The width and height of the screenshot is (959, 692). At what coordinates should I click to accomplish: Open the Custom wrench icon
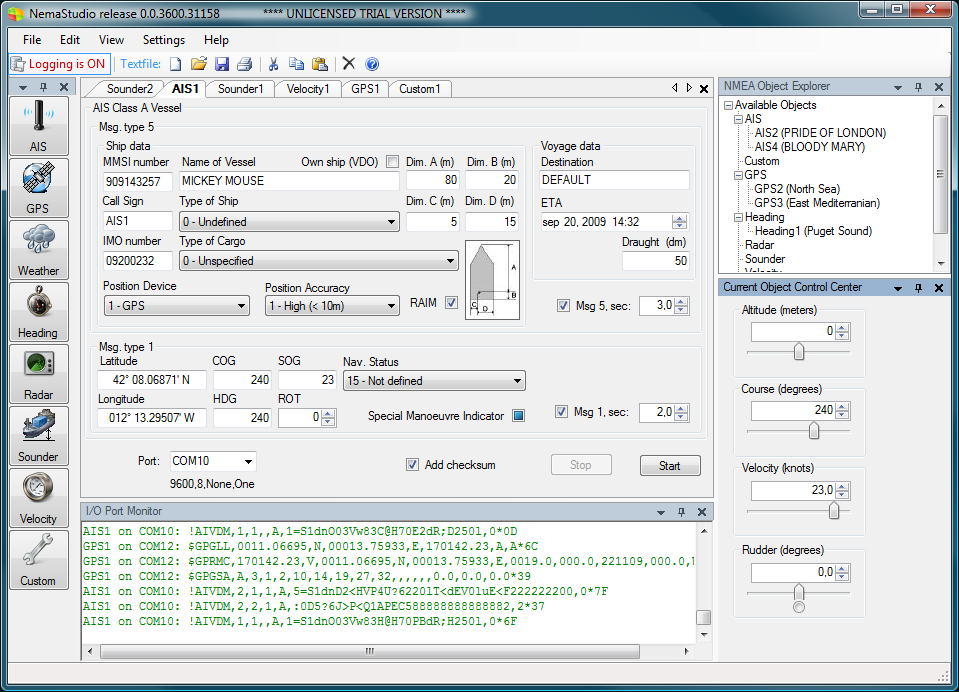(38, 551)
